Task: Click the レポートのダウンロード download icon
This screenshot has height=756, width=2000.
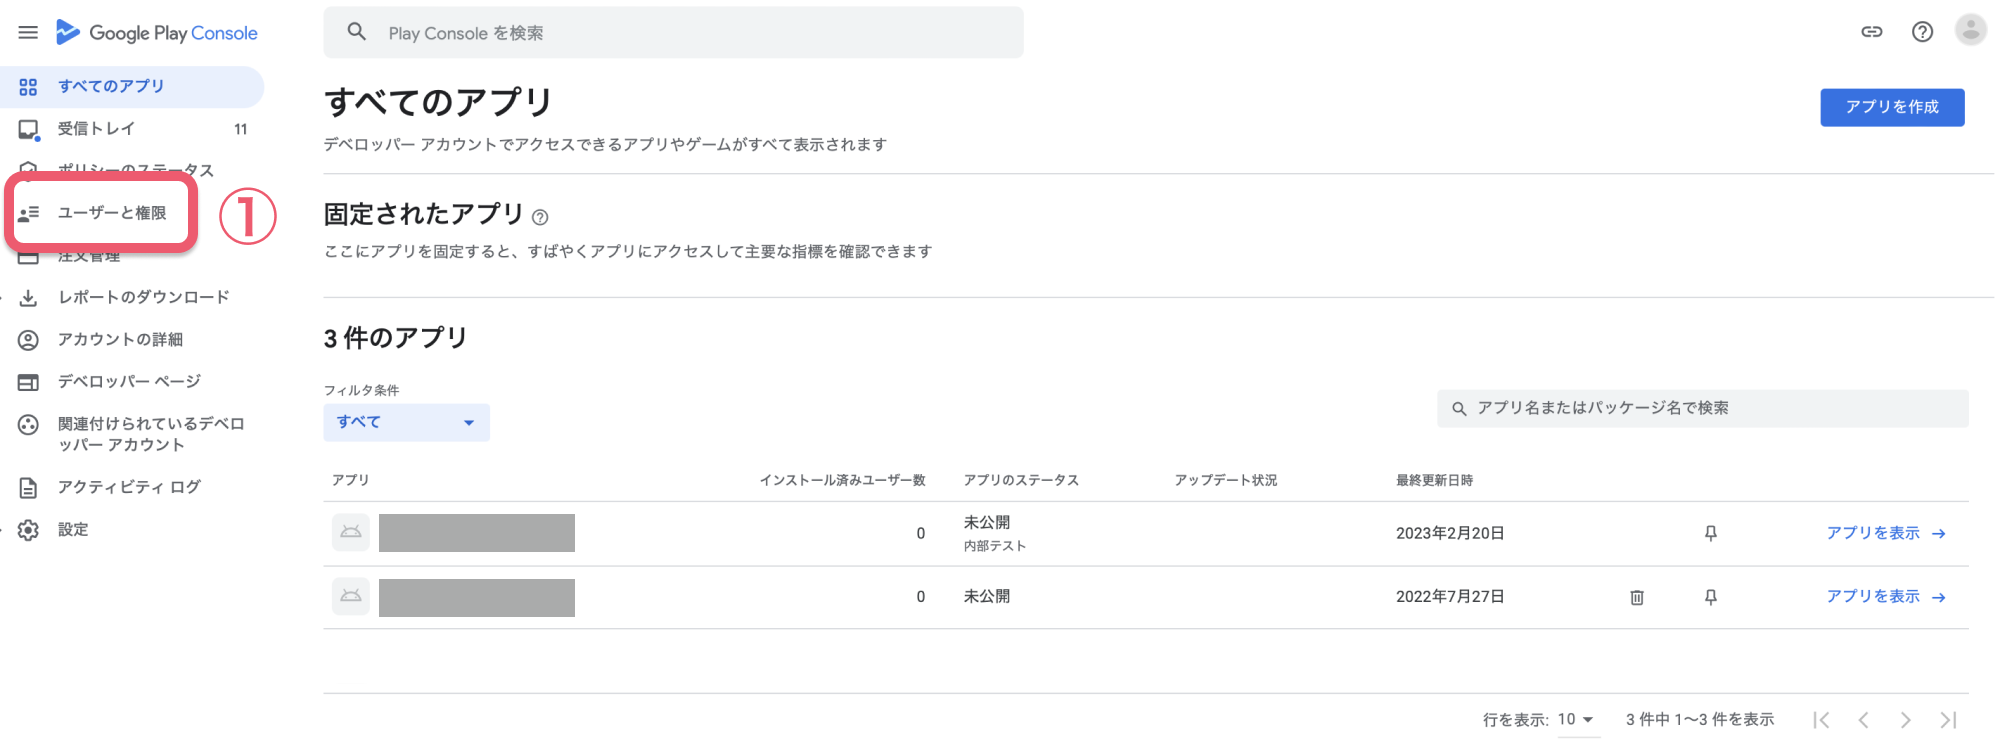Action: [x=28, y=298]
